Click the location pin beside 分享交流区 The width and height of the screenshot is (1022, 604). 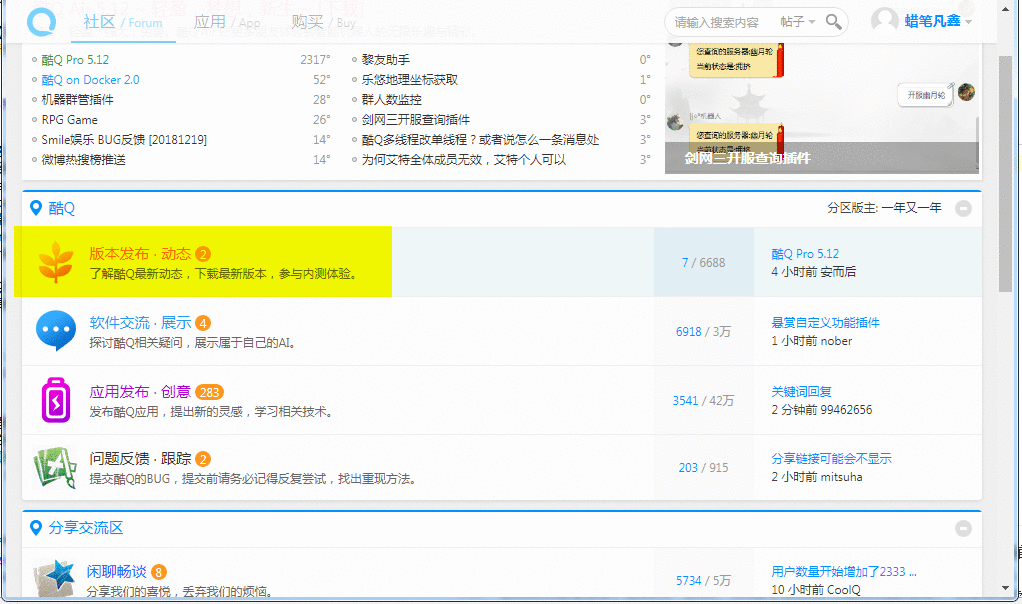click(36, 528)
